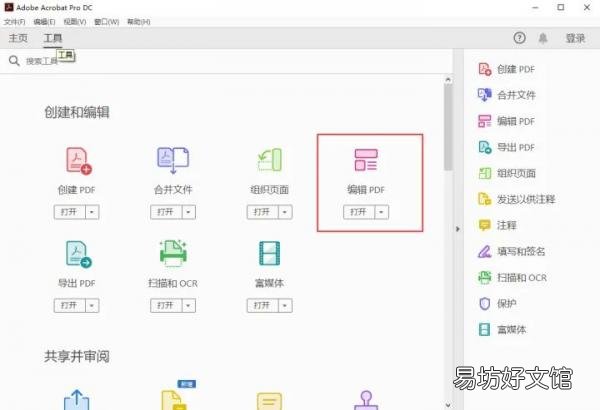
Task: Click the 注释 label in sidebar
Action: pyautogui.click(x=506, y=225)
